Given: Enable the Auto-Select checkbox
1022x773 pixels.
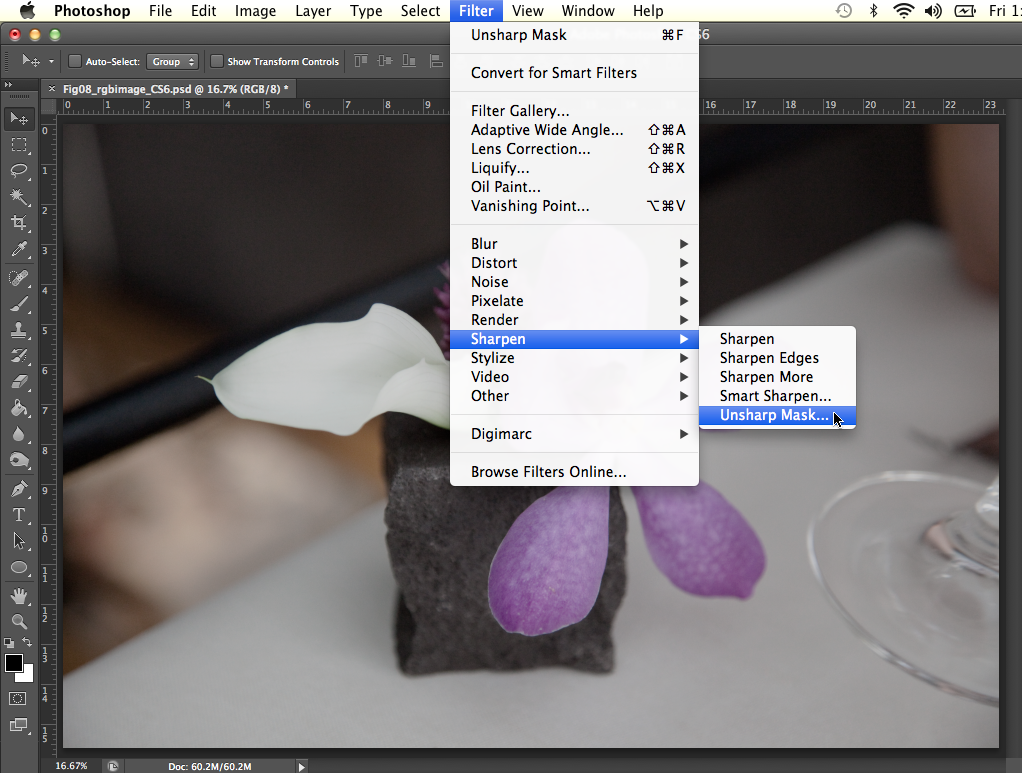Looking at the screenshot, I should [x=75, y=62].
